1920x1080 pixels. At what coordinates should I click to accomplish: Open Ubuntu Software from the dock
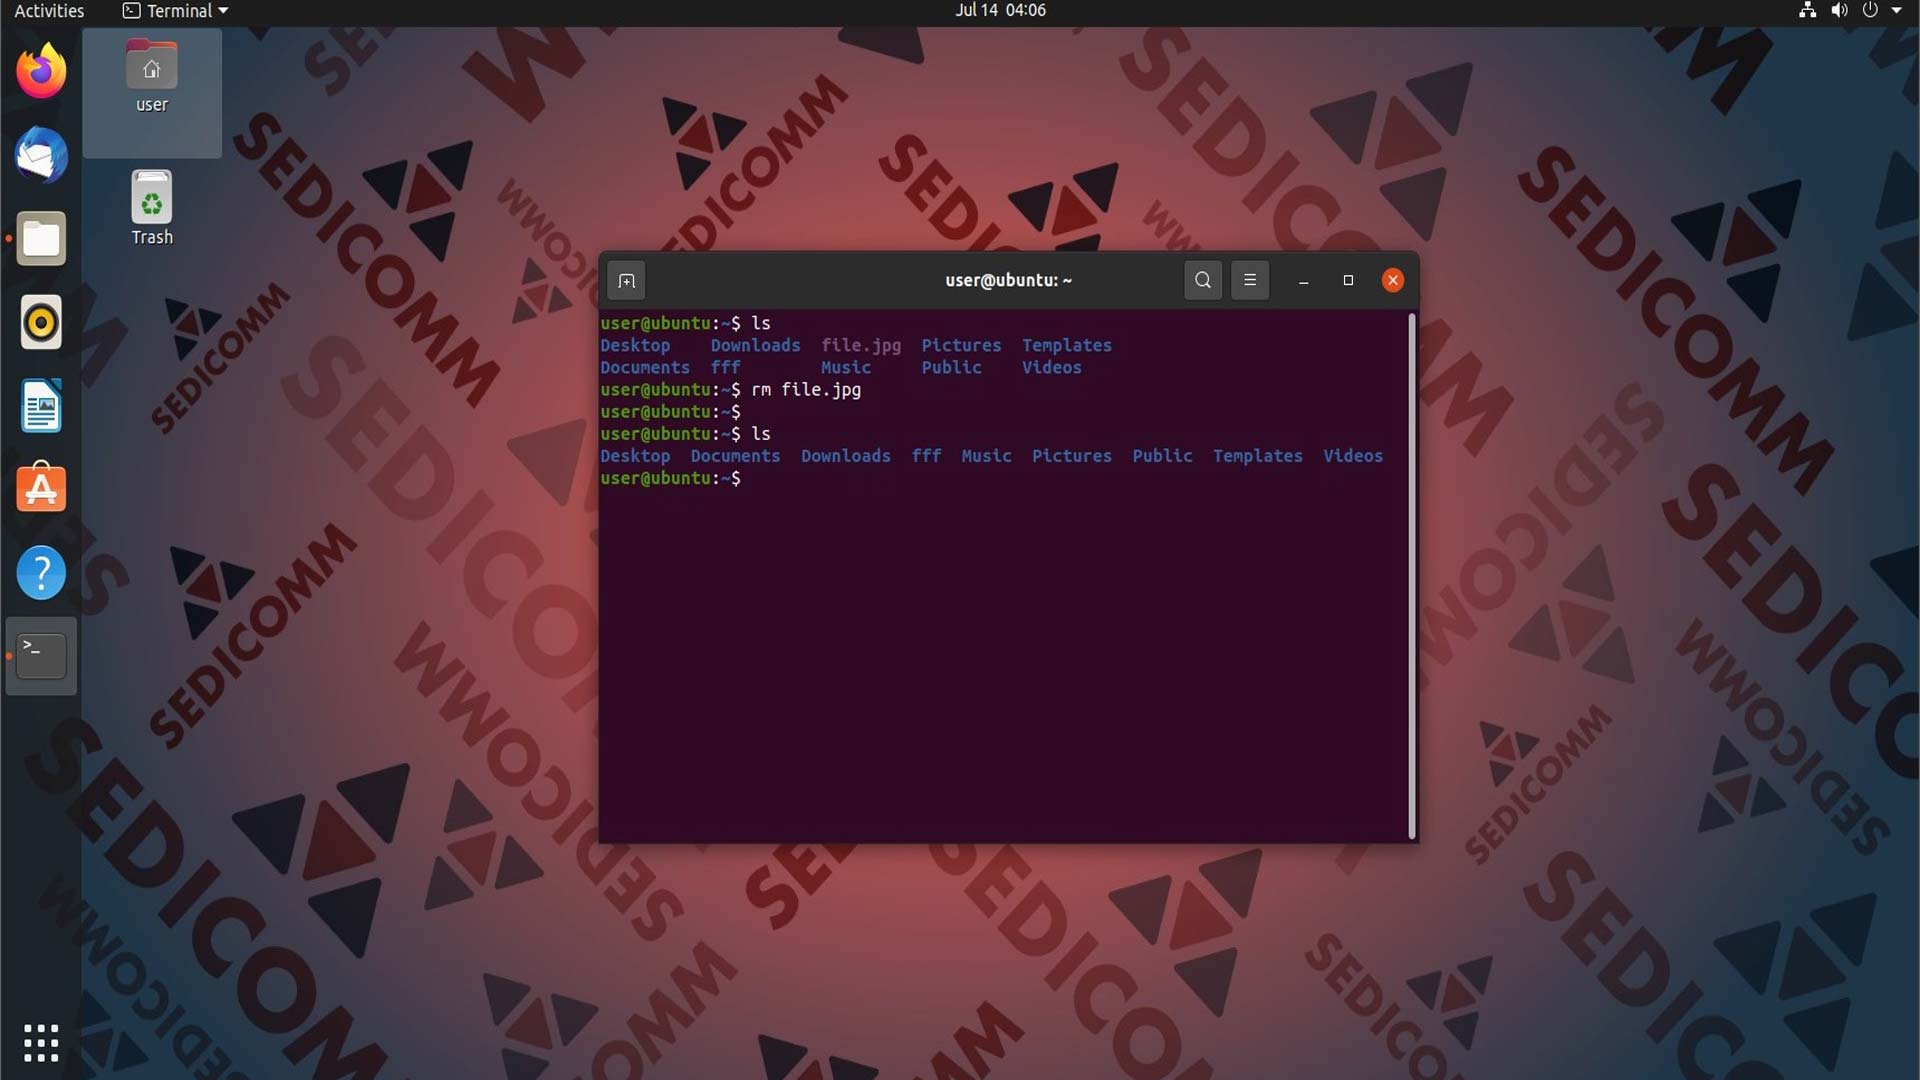(41, 488)
